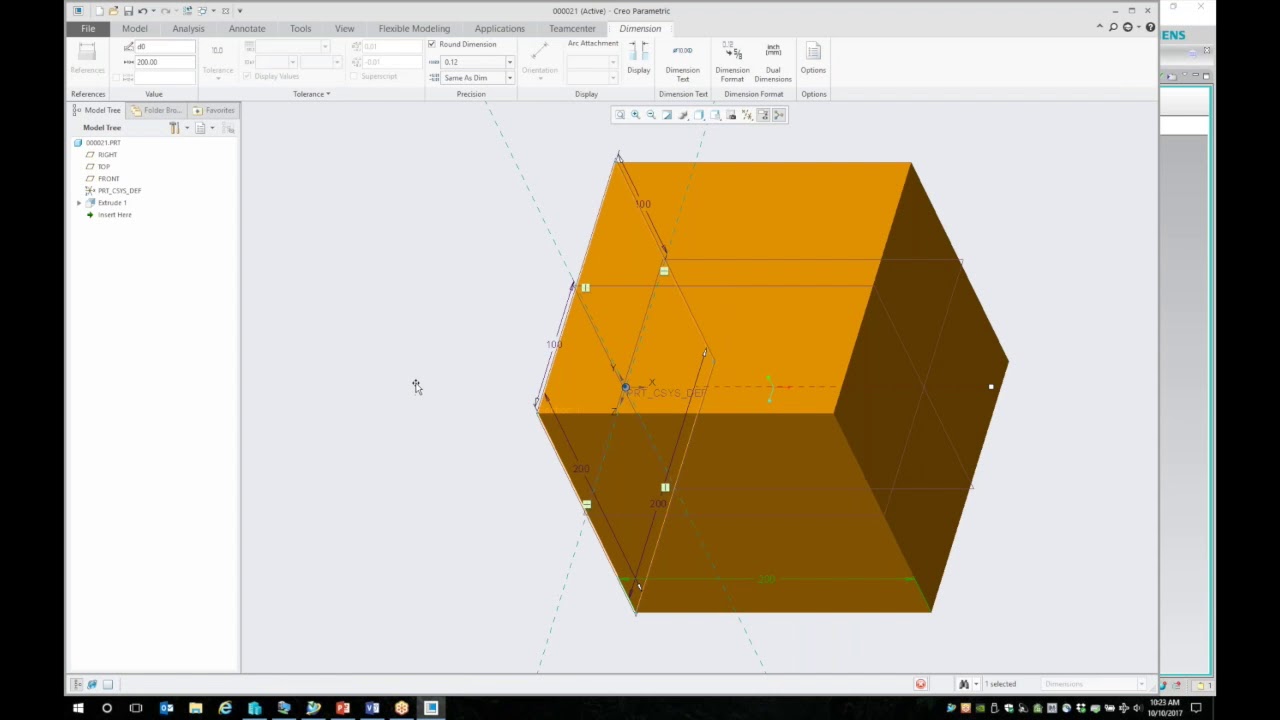Open the tree Show options list icon
The width and height of the screenshot is (1280, 720).
pyautogui.click(x=200, y=128)
